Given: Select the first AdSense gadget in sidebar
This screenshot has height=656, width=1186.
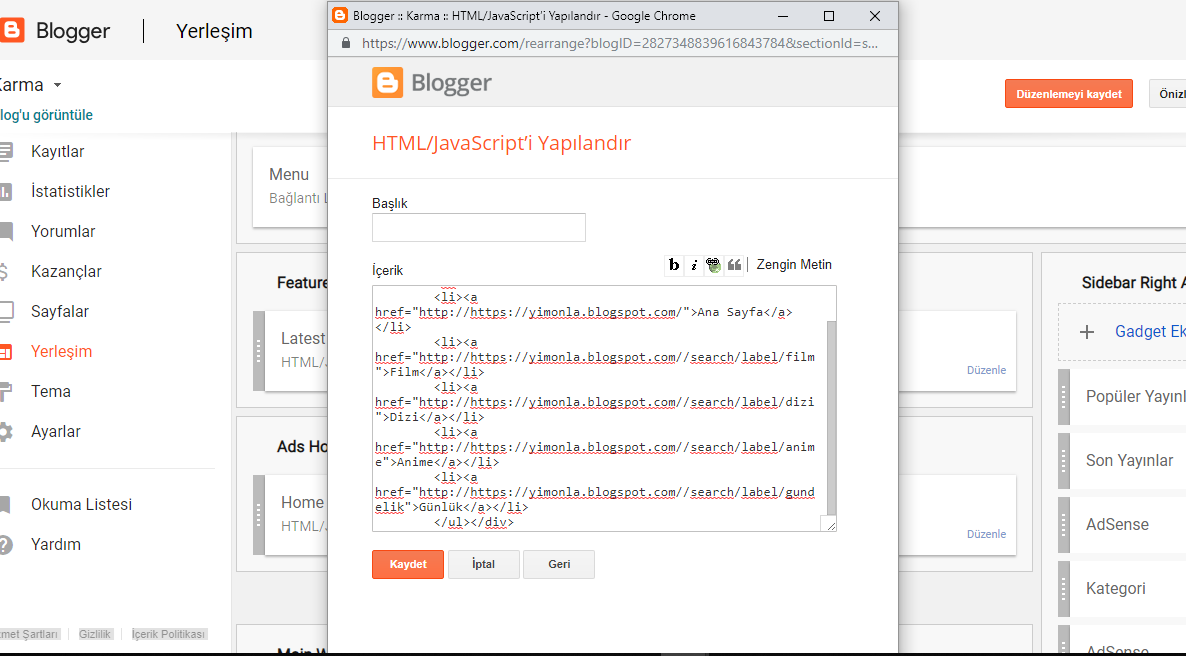Looking at the screenshot, I should click(x=1128, y=524).
